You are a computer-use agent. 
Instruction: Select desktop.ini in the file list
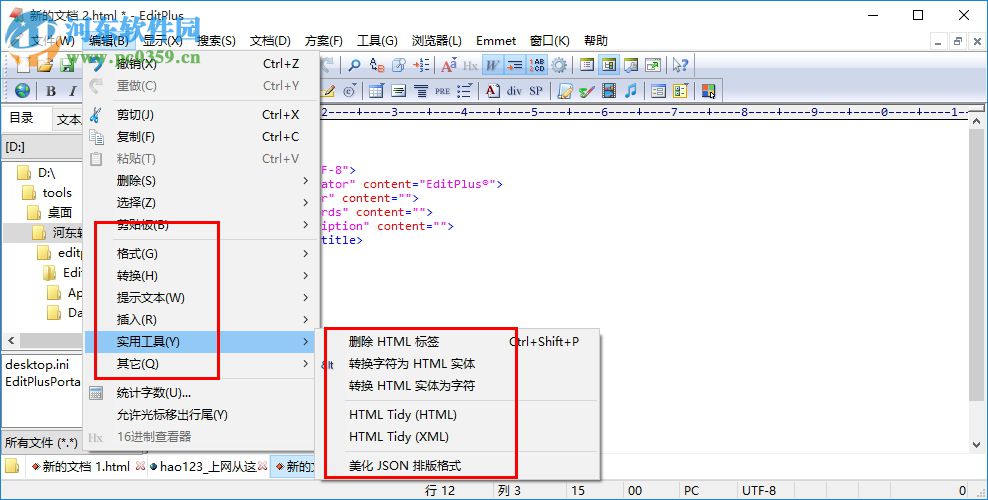pos(37,365)
